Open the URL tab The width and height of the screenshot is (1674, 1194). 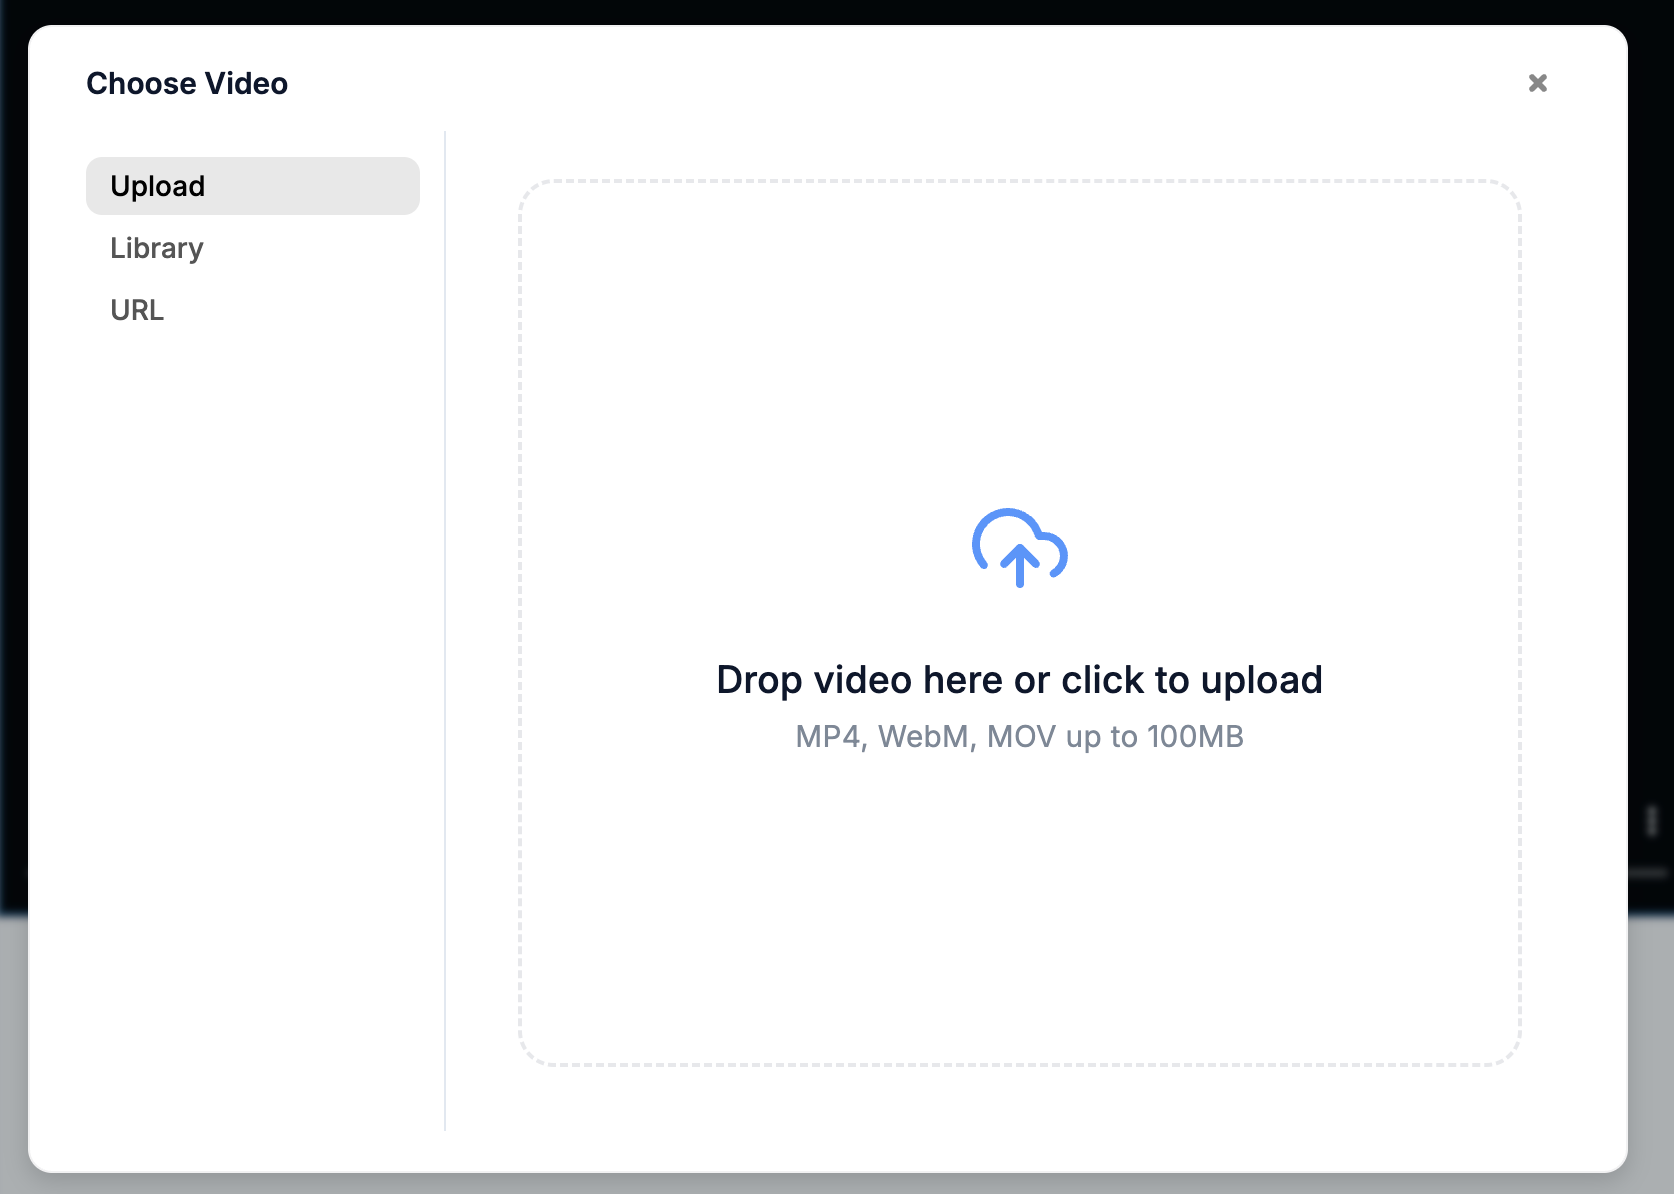click(137, 310)
